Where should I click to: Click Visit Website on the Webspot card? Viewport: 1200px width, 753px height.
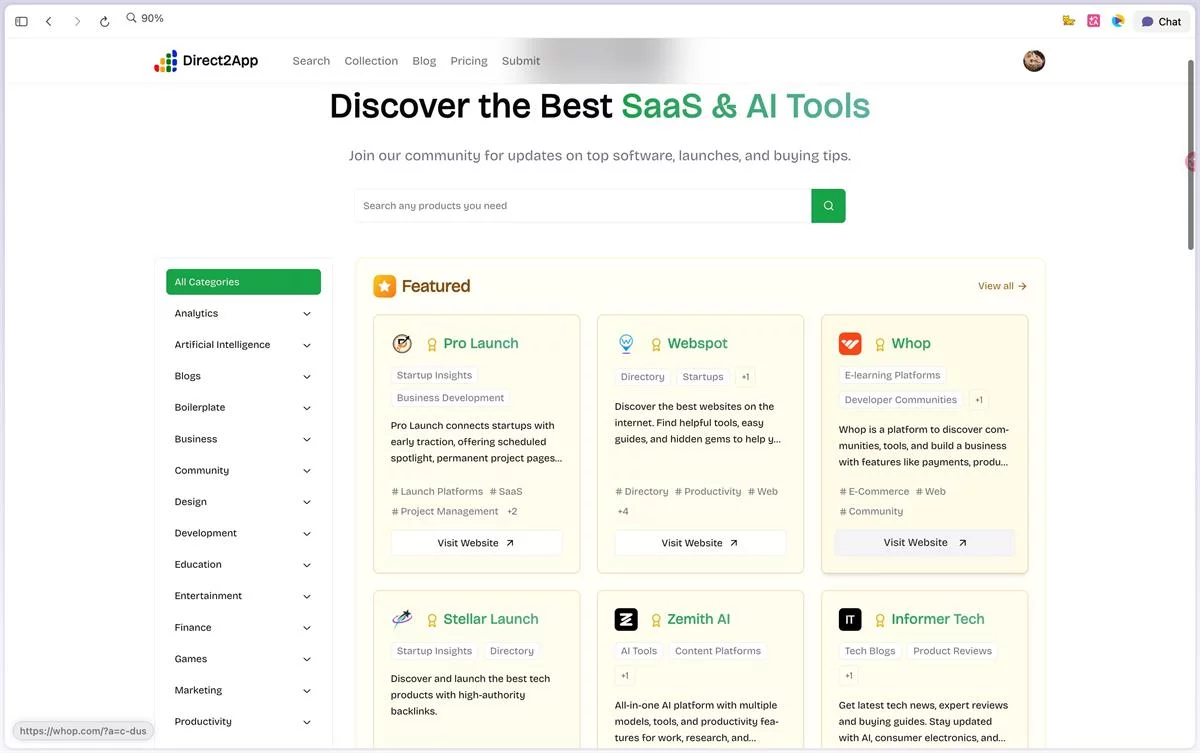(x=700, y=543)
